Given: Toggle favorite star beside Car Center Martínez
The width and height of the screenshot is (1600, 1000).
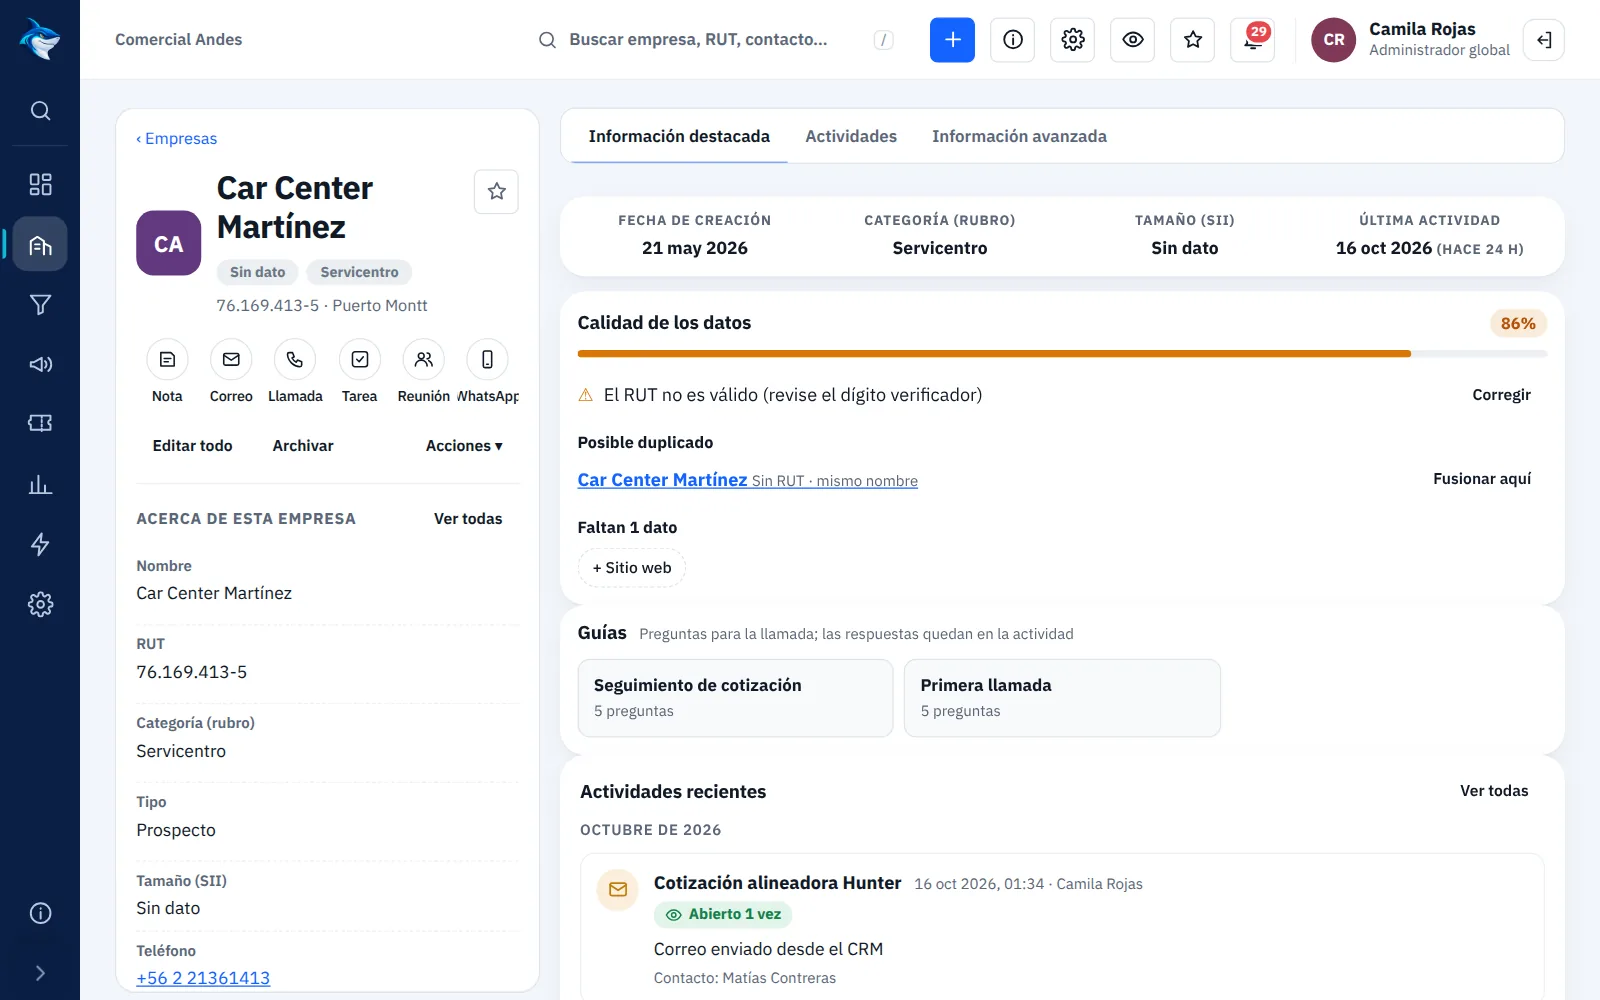Looking at the screenshot, I should pyautogui.click(x=496, y=192).
